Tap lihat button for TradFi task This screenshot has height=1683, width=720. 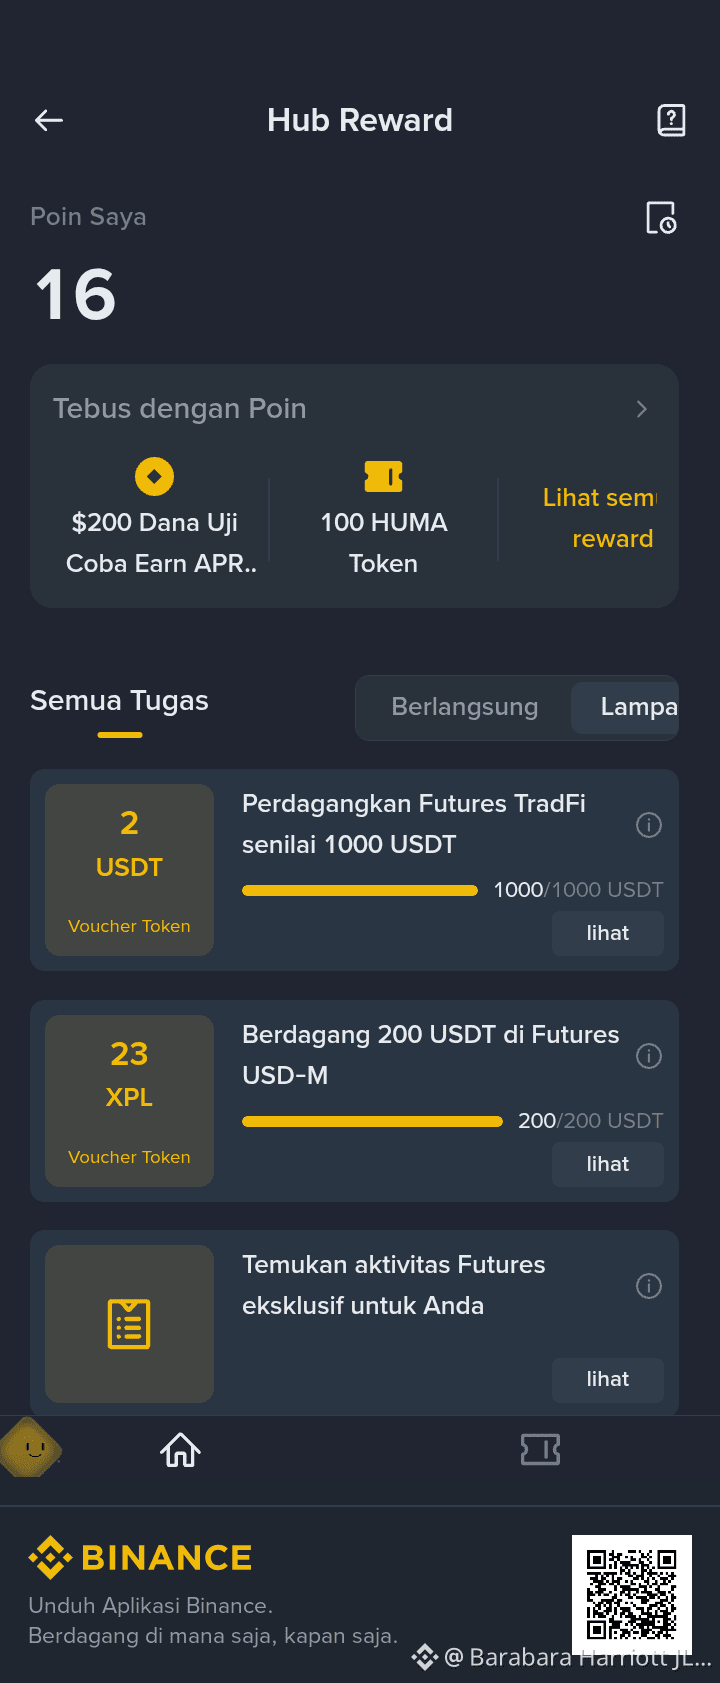(x=608, y=933)
